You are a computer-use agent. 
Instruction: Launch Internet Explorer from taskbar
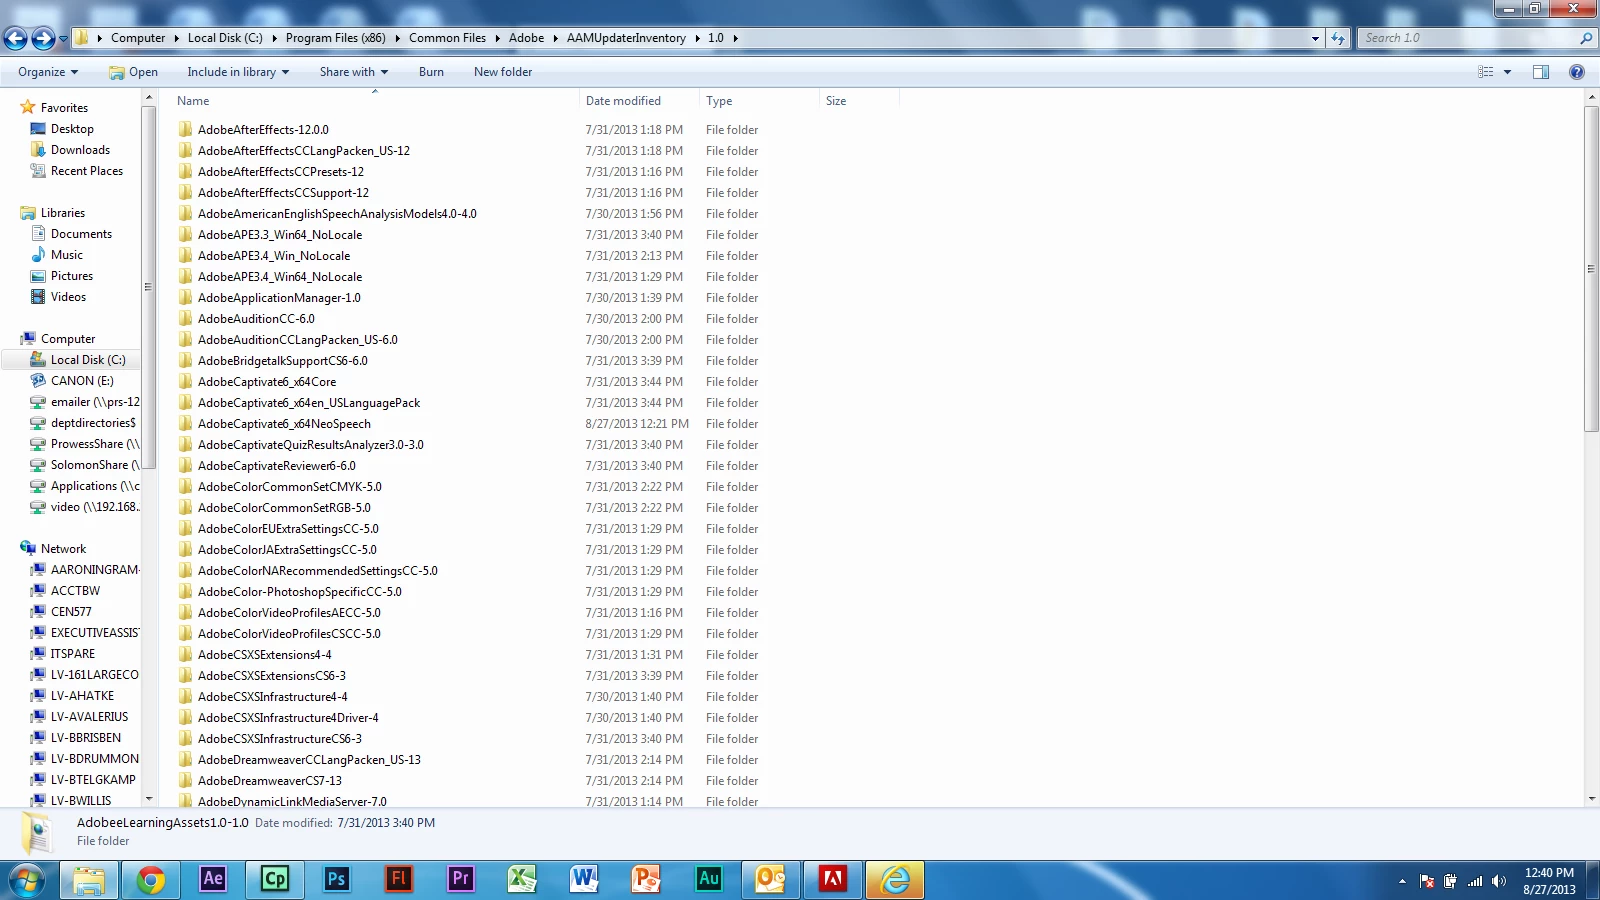[x=895, y=880]
